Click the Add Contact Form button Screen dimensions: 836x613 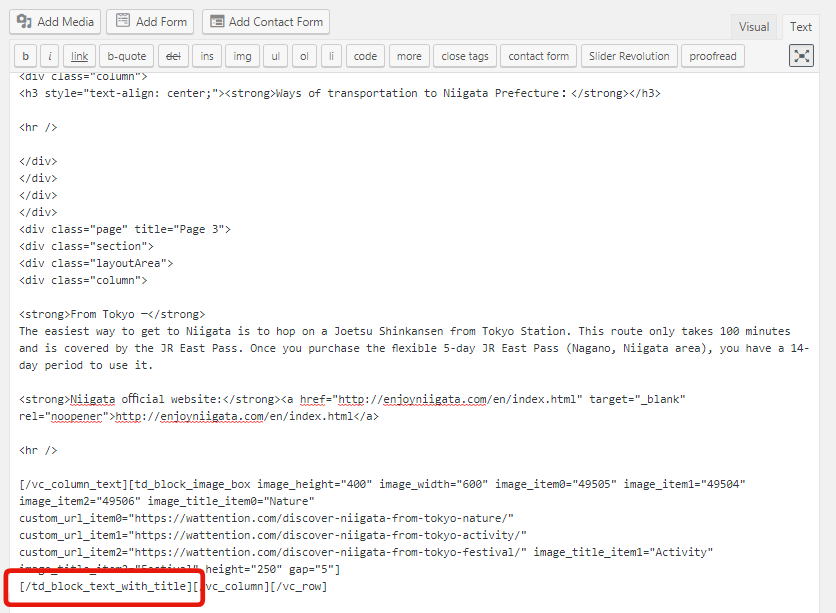[266, 22]
